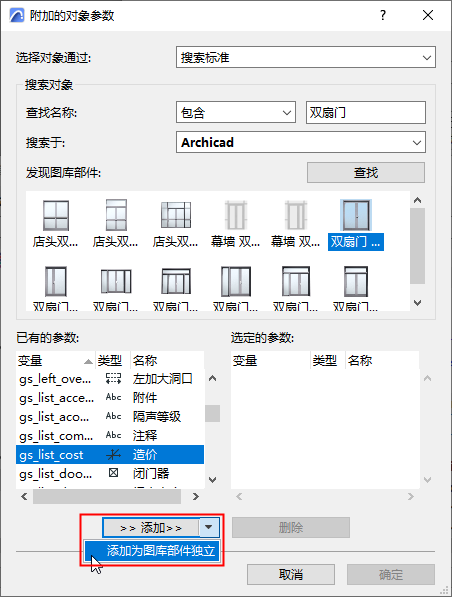The image size is (452, 597).
Task: Select the gs_left_ove... parameter row
Action: [110, 378]
